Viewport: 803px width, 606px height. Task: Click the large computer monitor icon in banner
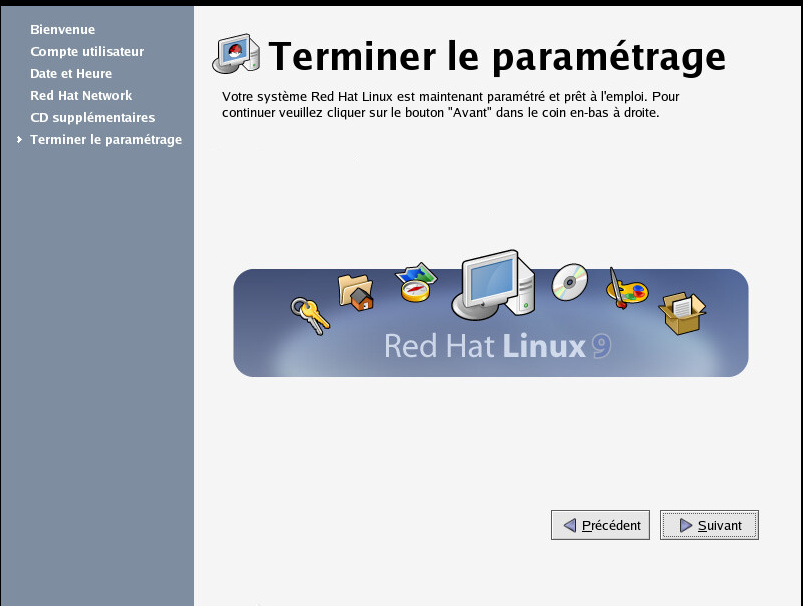pyautogui.click(x=493, y=285)
